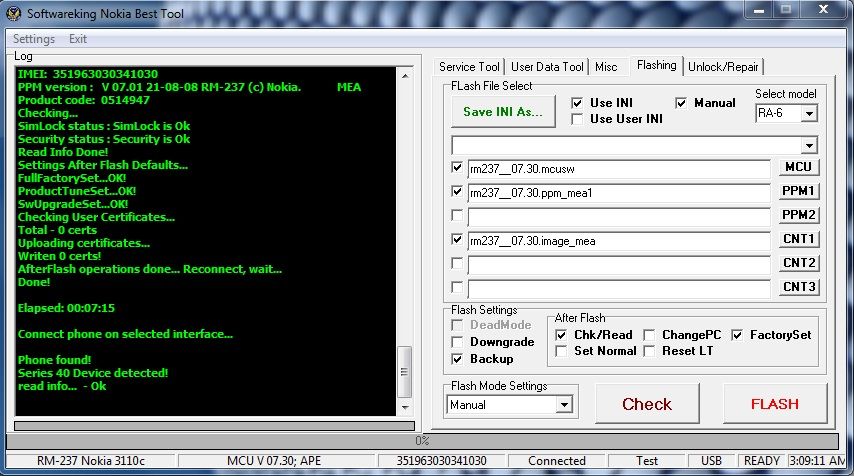Uncheck the CNT1 file checkbox
Screen dimensions: 854x476
(x=457, y=240)
